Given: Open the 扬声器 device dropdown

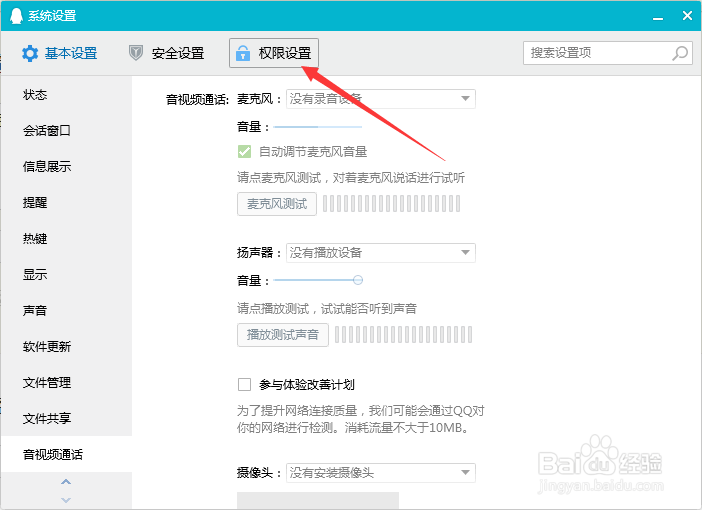Looking at the screenshot, I should [381, 253].
